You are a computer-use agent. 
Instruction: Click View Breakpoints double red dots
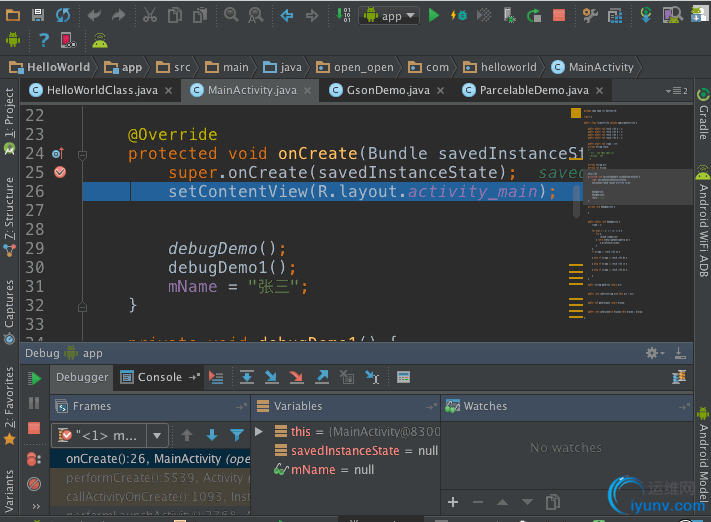click(x=34, y=459)
